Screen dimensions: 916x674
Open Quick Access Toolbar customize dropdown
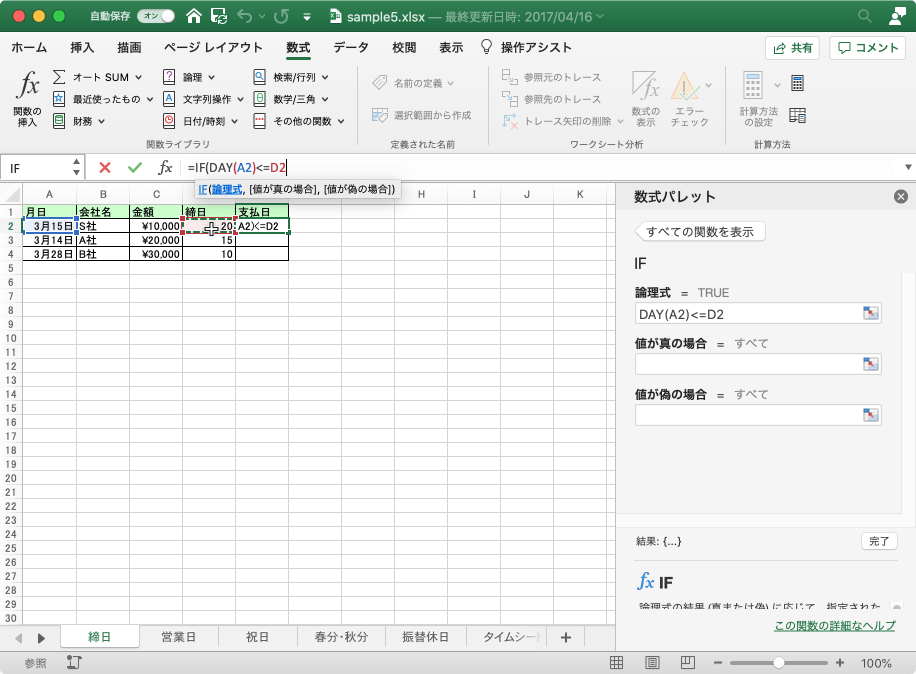[307, 17]
